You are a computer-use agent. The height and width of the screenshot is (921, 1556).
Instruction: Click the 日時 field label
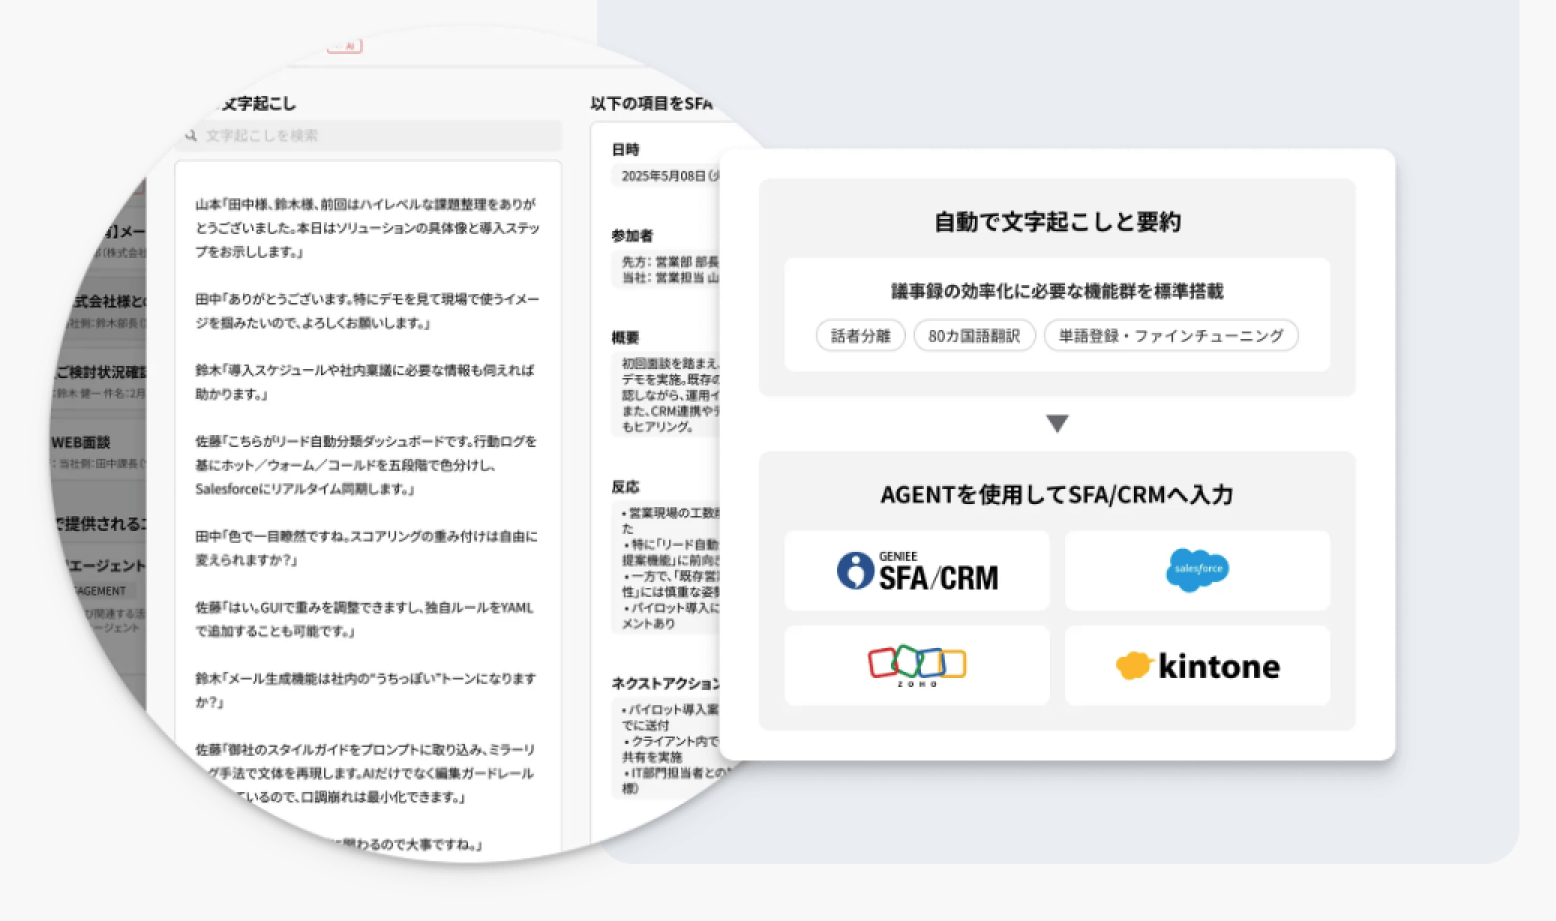(626, 149)
